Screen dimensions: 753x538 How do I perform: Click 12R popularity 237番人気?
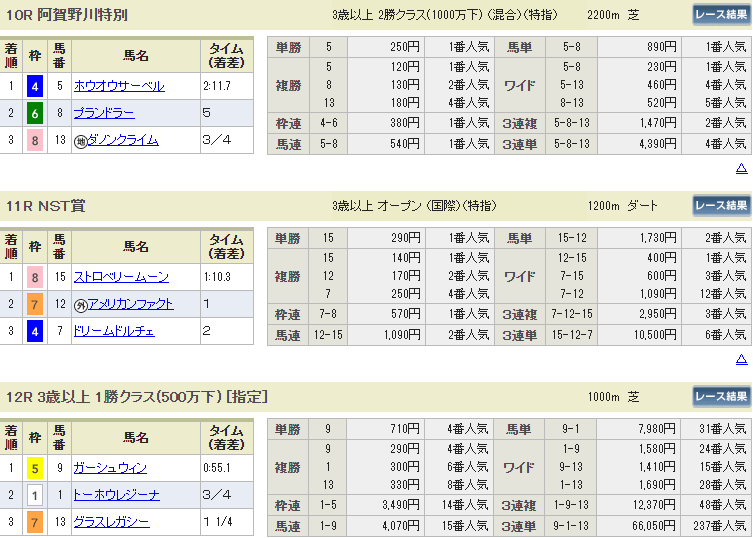(719, 526)
